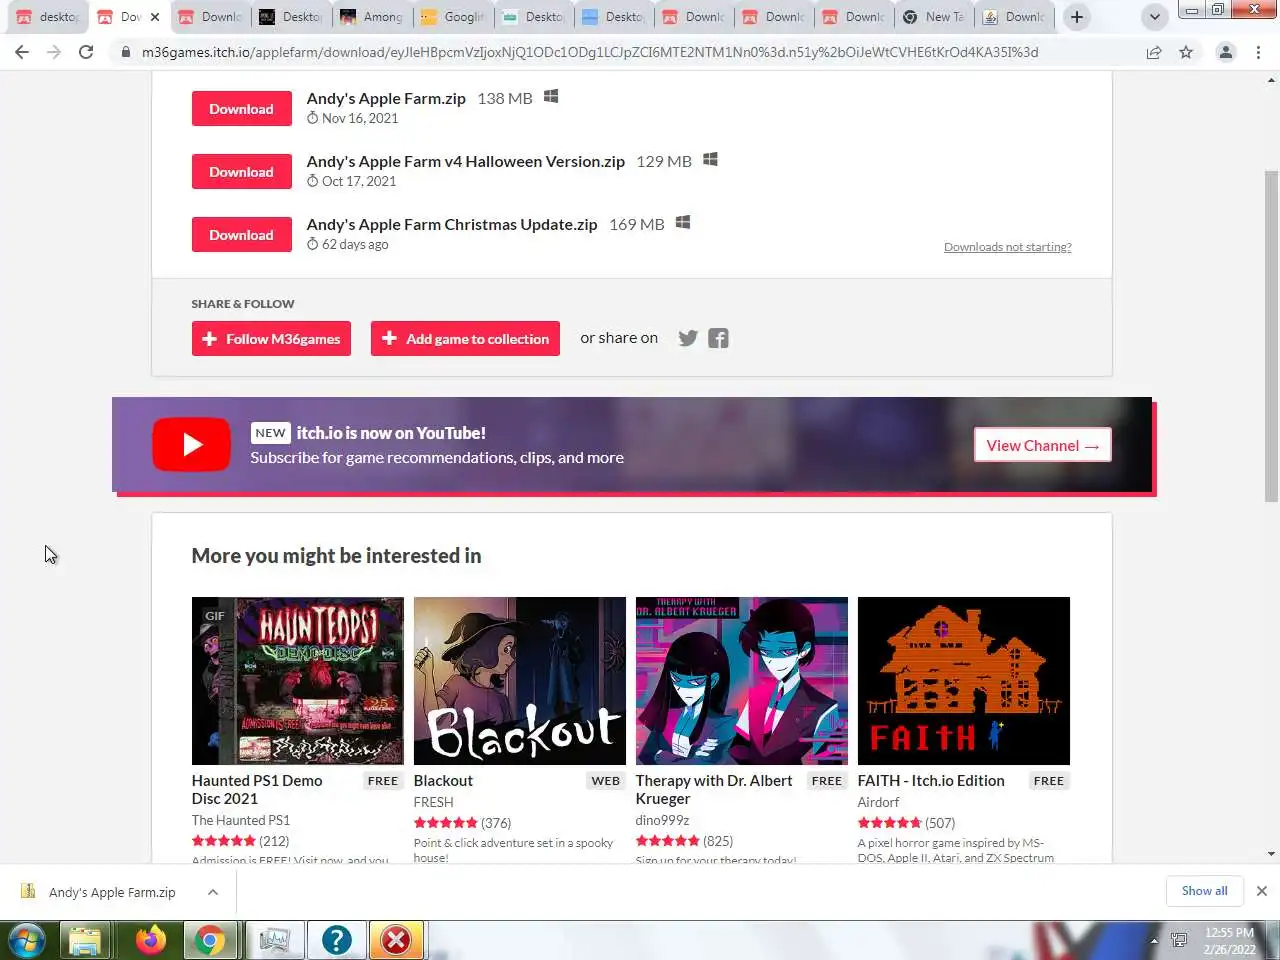Open author link The Haunted PS1

pos(241,820)
